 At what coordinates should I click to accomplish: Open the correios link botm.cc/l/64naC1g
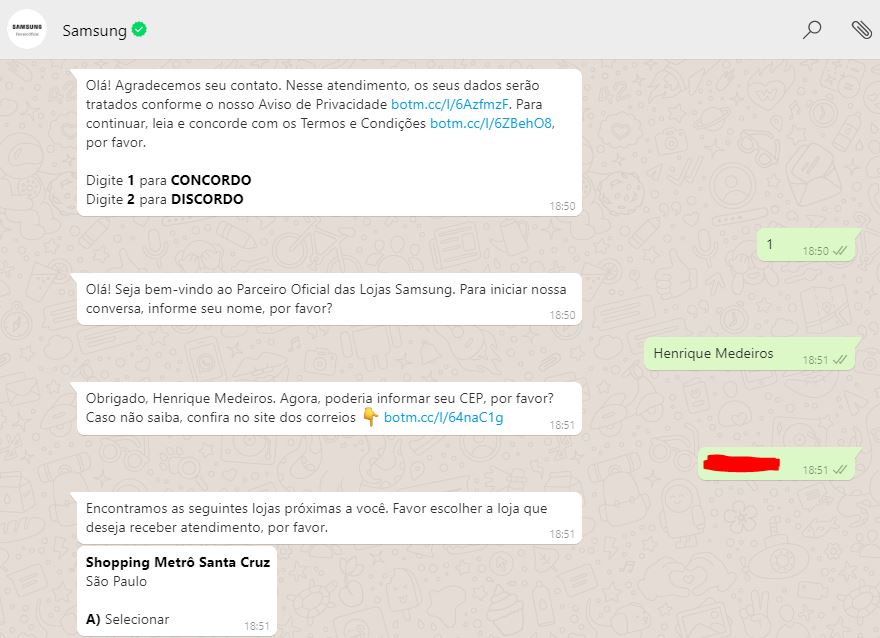pyautogui.click(x=443, y=417)
